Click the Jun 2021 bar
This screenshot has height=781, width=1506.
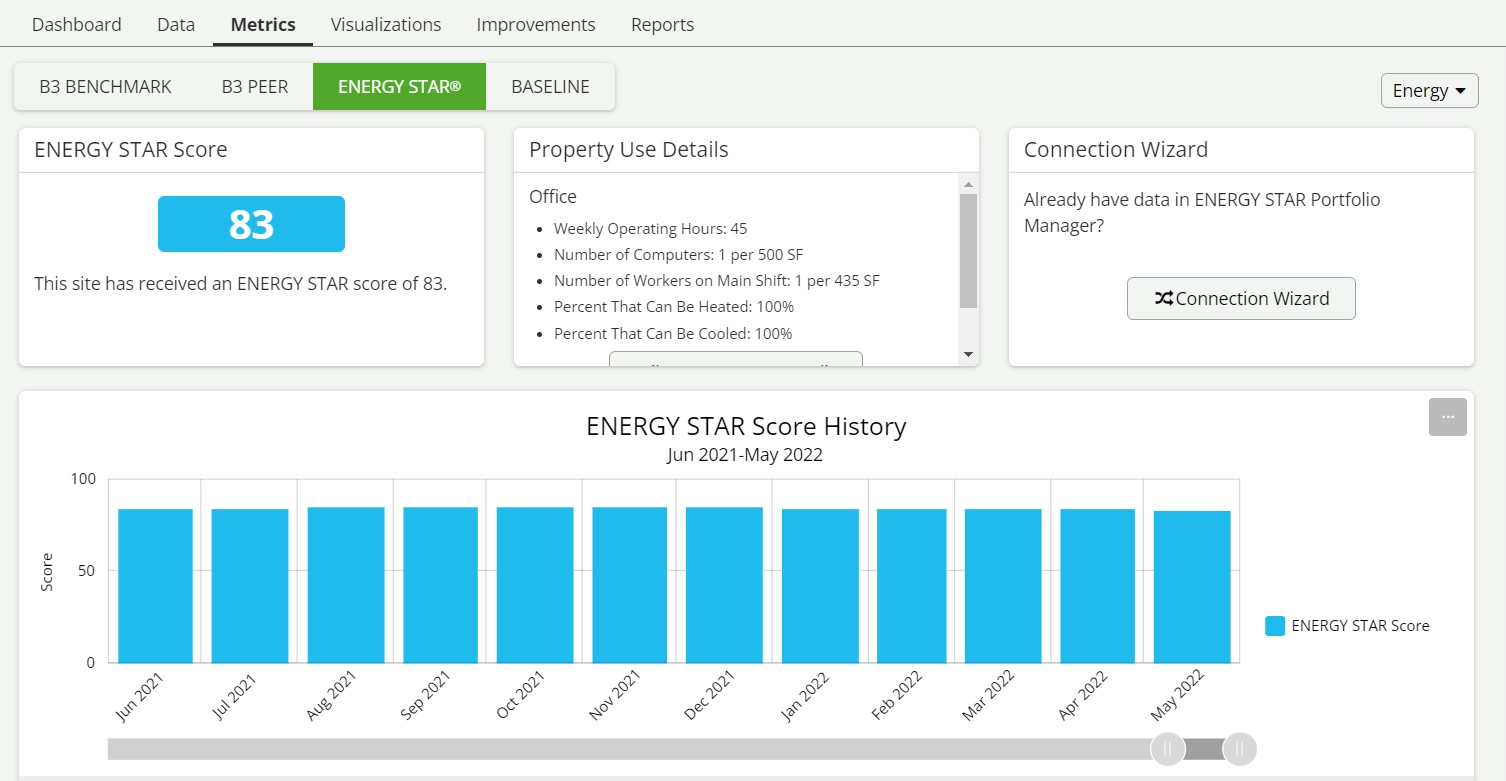pos(155,586)
